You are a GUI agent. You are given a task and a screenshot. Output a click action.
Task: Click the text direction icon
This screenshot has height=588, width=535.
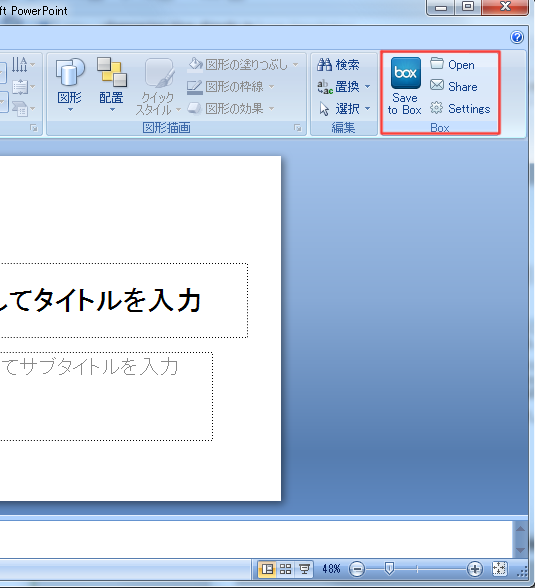(19, 64)
